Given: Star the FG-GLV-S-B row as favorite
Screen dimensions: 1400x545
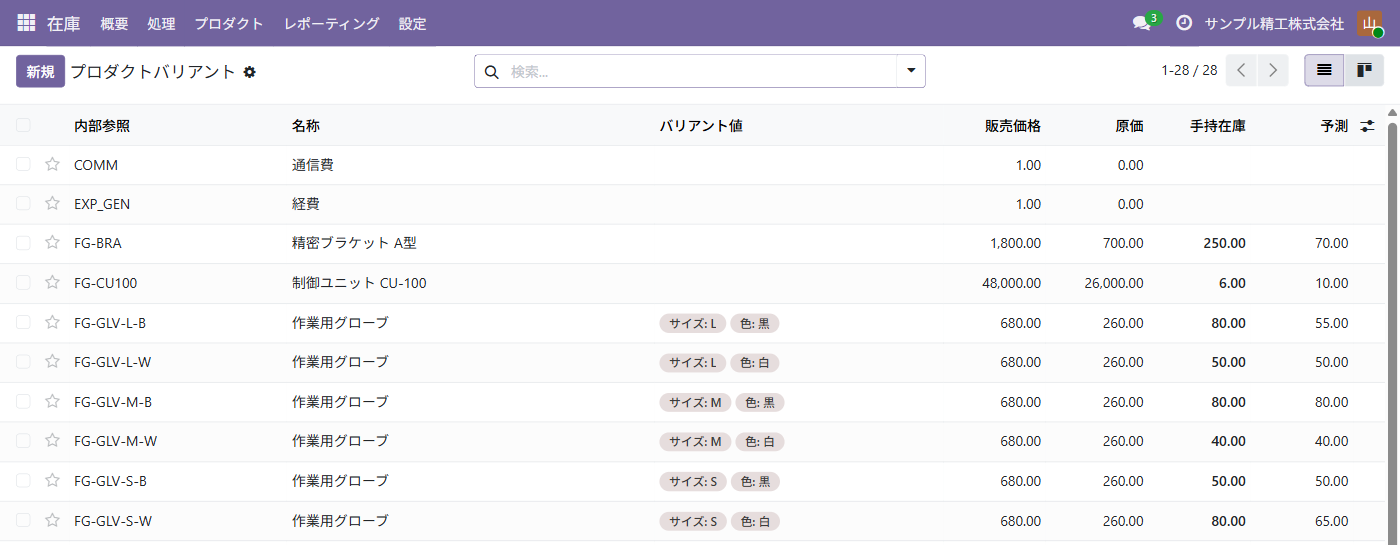Looking at the screenshot, I should 52,481.
